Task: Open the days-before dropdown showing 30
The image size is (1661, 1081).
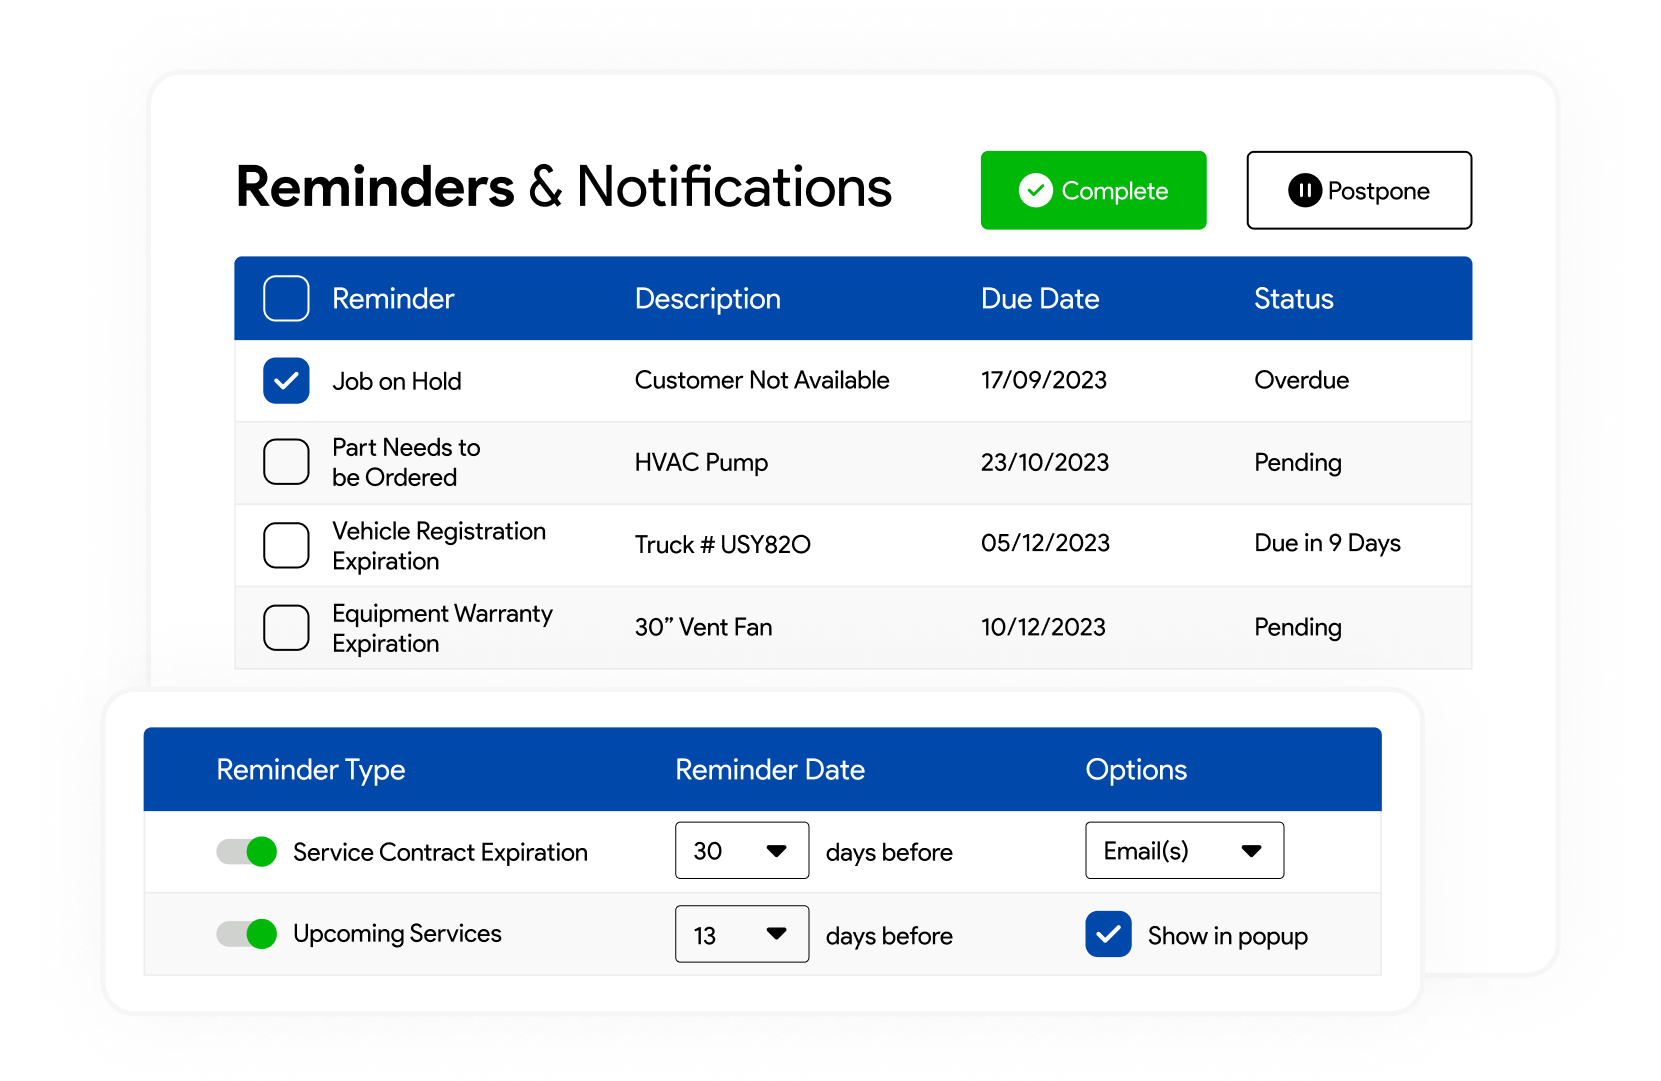Action: pyautogui.click(x=742, y=851)
